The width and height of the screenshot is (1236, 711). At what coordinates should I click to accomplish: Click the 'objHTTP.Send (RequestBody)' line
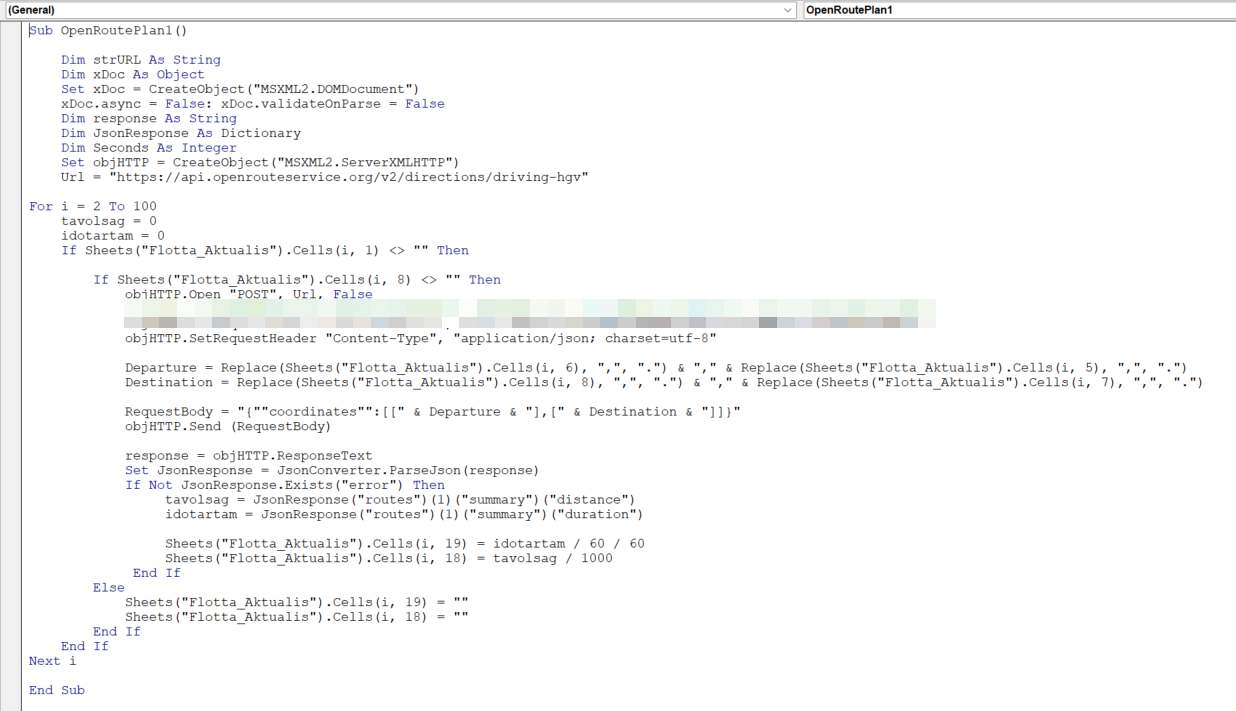[x=228, y=426]
